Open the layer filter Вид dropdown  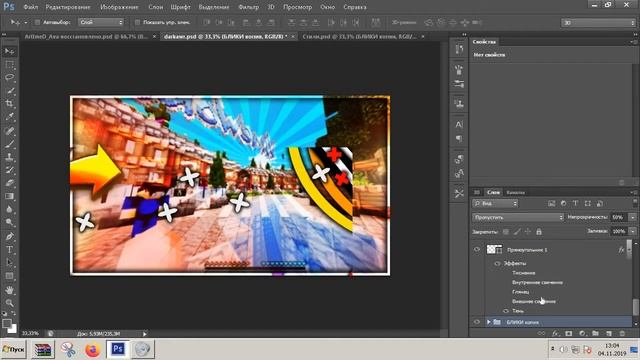[x=495, y=203]
